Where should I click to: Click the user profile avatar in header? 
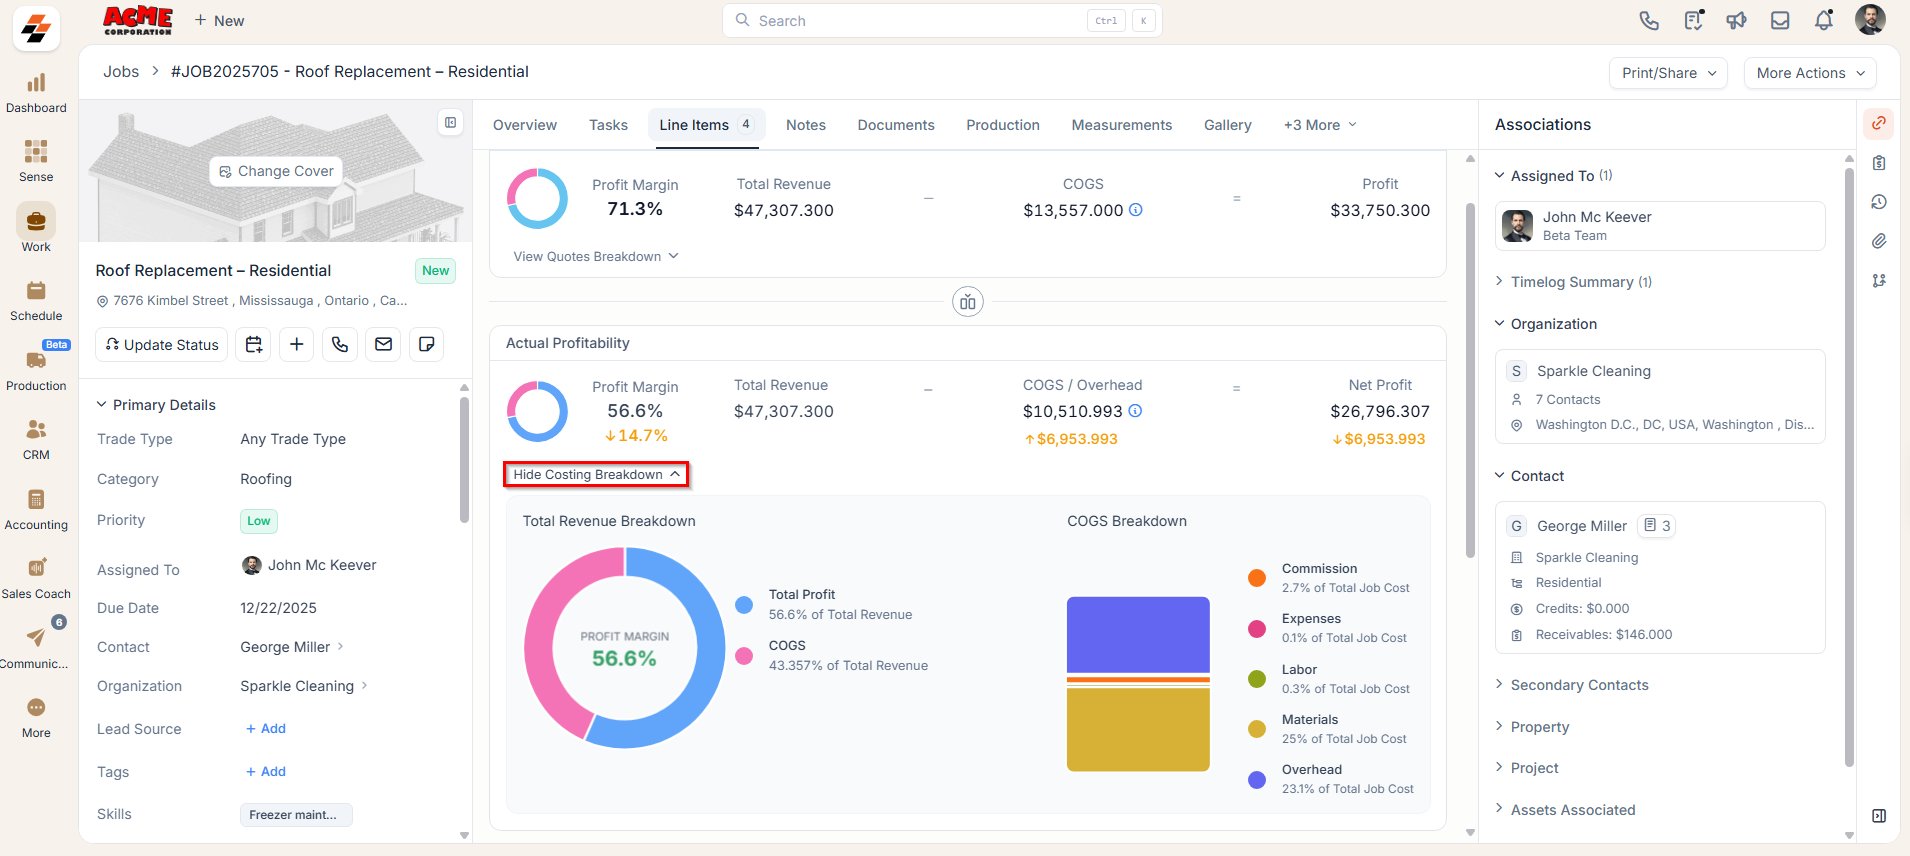pyautogui.click(x=1870, y=19)
